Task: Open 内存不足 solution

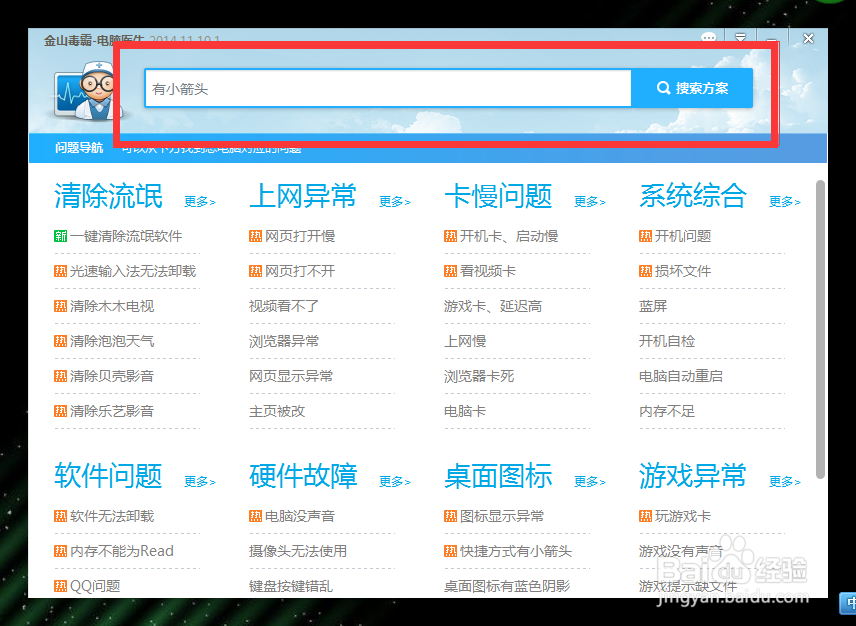Action: pos(667,411)
